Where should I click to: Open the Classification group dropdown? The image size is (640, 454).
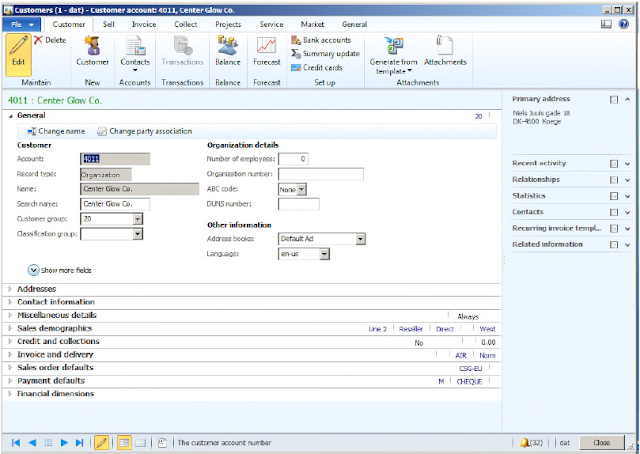[138, 234]
